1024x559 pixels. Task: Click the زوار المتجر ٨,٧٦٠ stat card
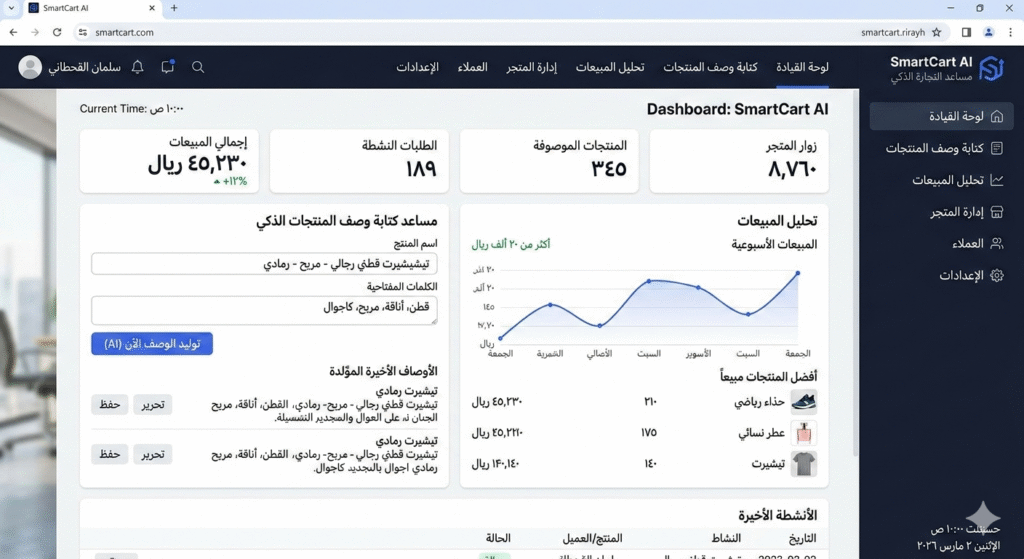[x=739, y=161]
